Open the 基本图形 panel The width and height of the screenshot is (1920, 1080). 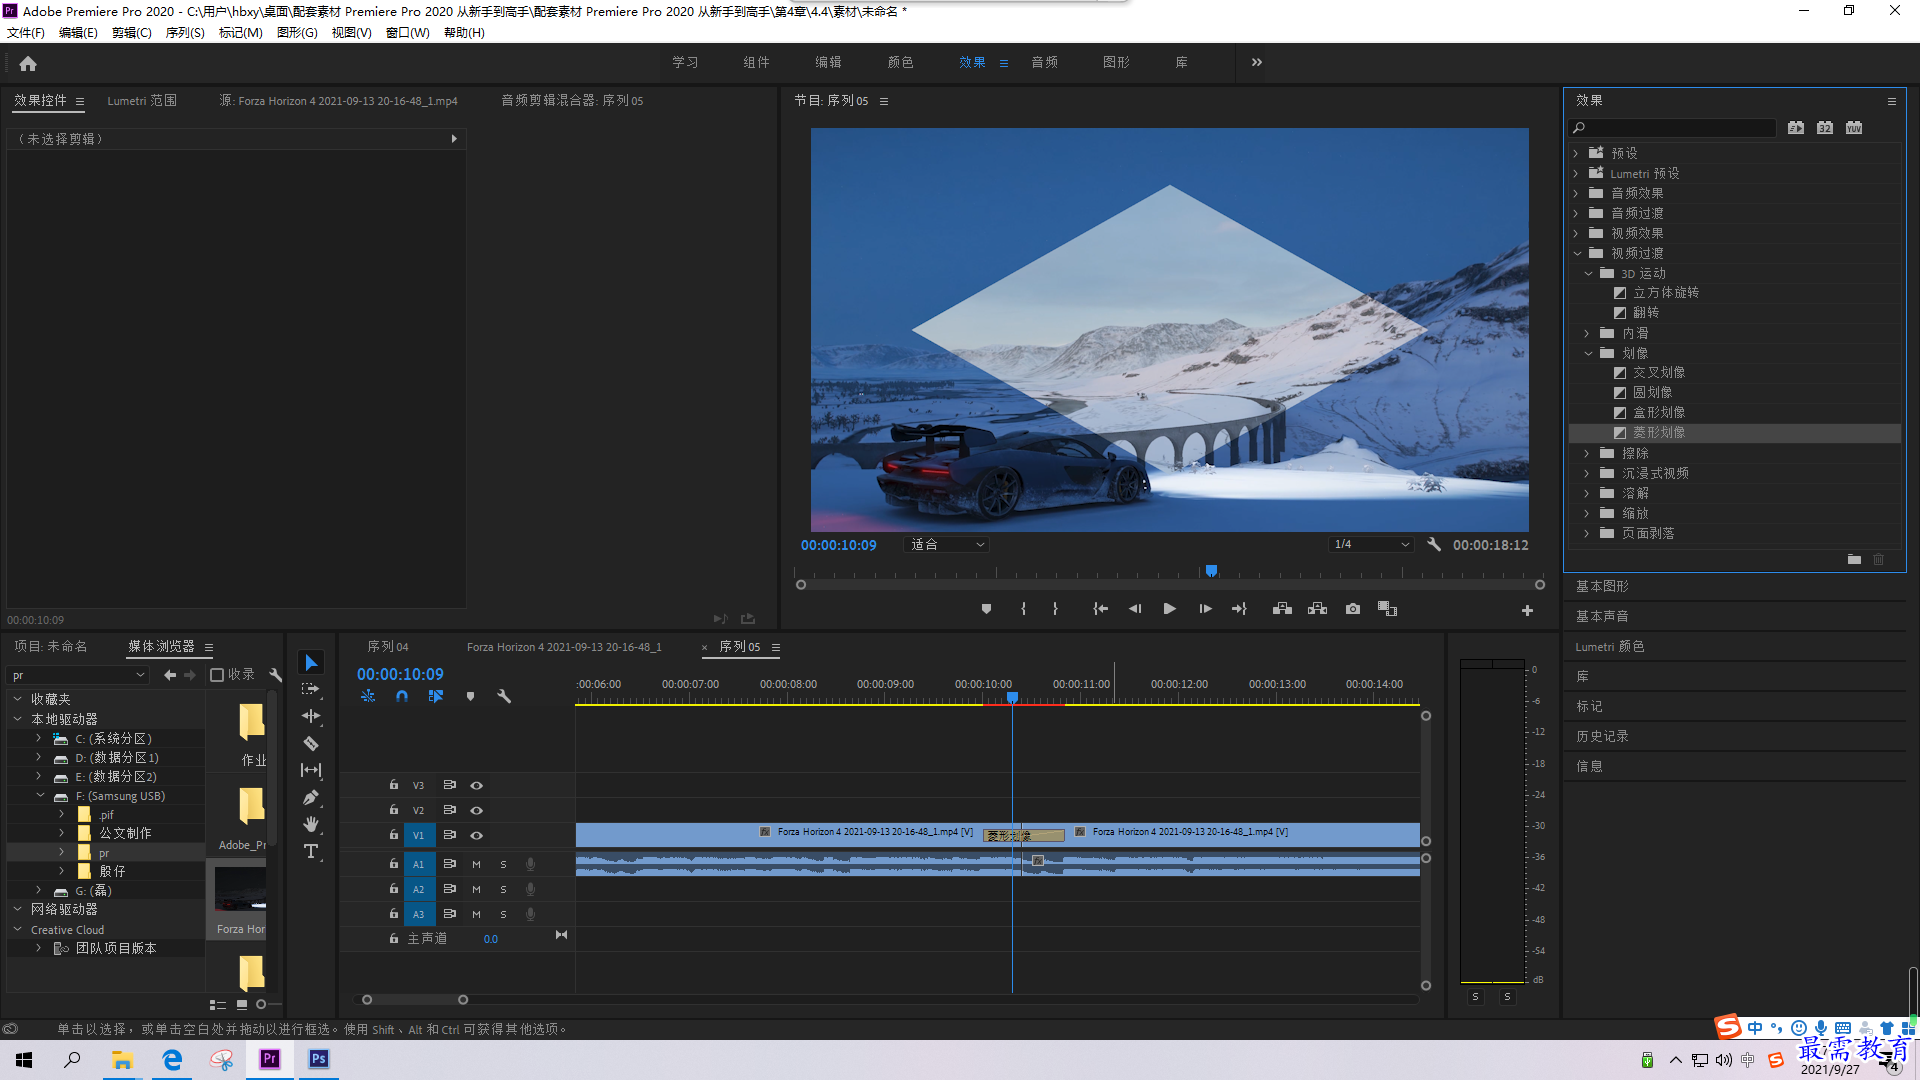pyautogui.click(x=1602, y=587)
